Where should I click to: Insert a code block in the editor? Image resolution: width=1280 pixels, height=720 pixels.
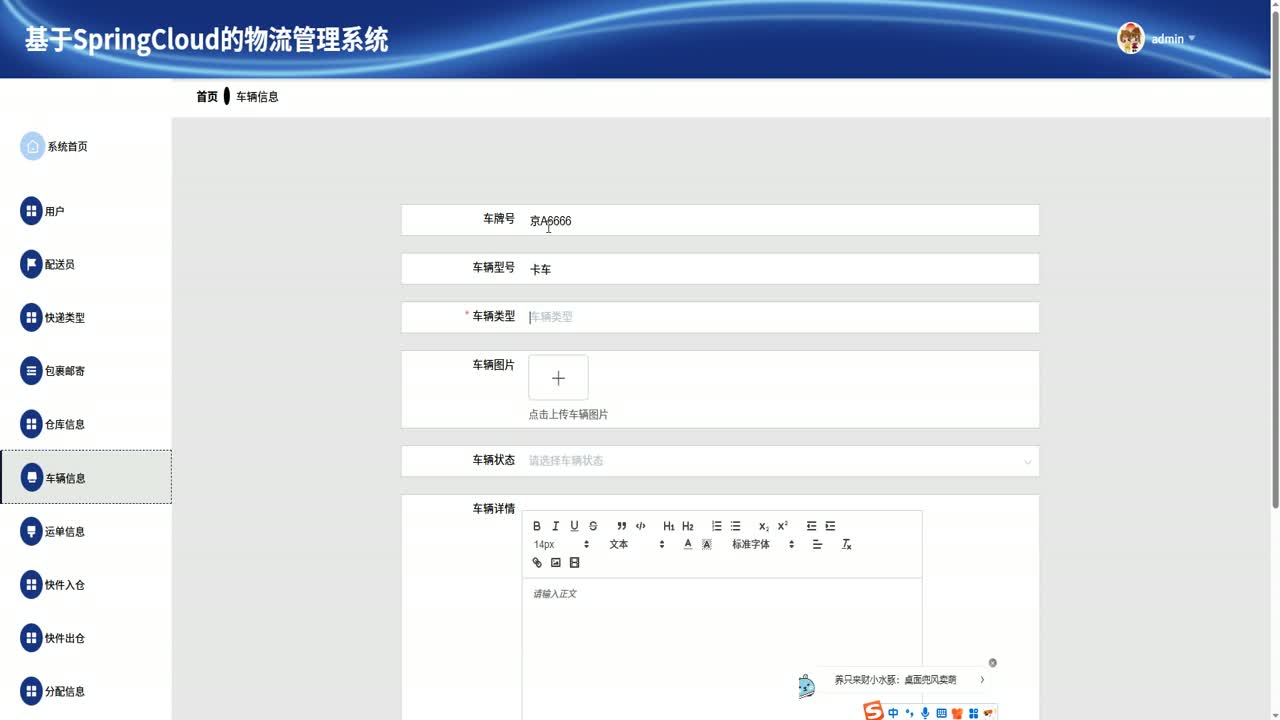point(641,526)
